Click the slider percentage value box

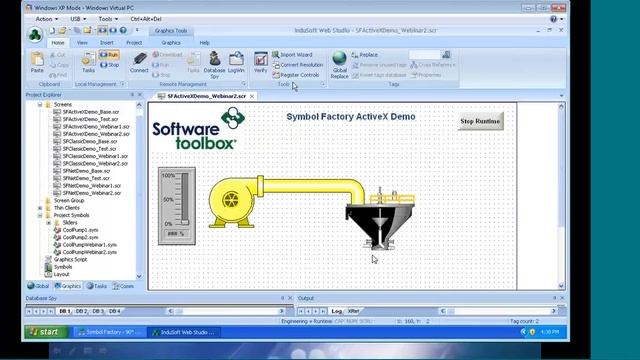(176, 234)
